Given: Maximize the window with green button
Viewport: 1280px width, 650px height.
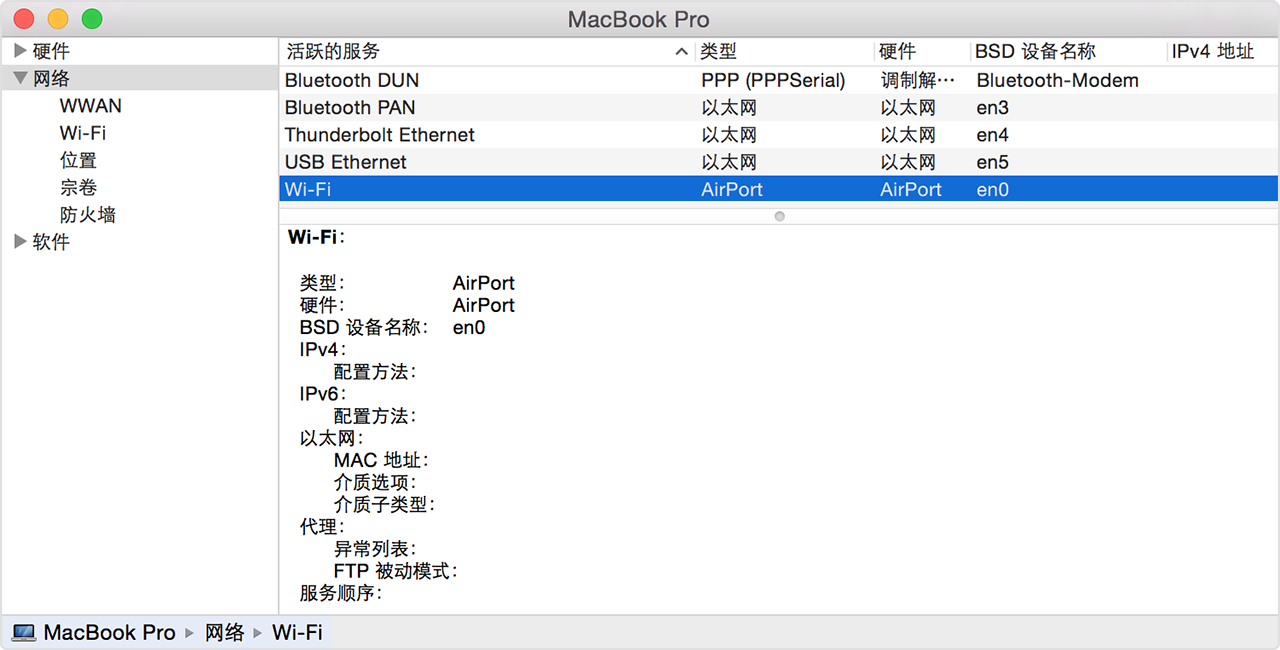Looking at the screenshot, I should (92, 18).
